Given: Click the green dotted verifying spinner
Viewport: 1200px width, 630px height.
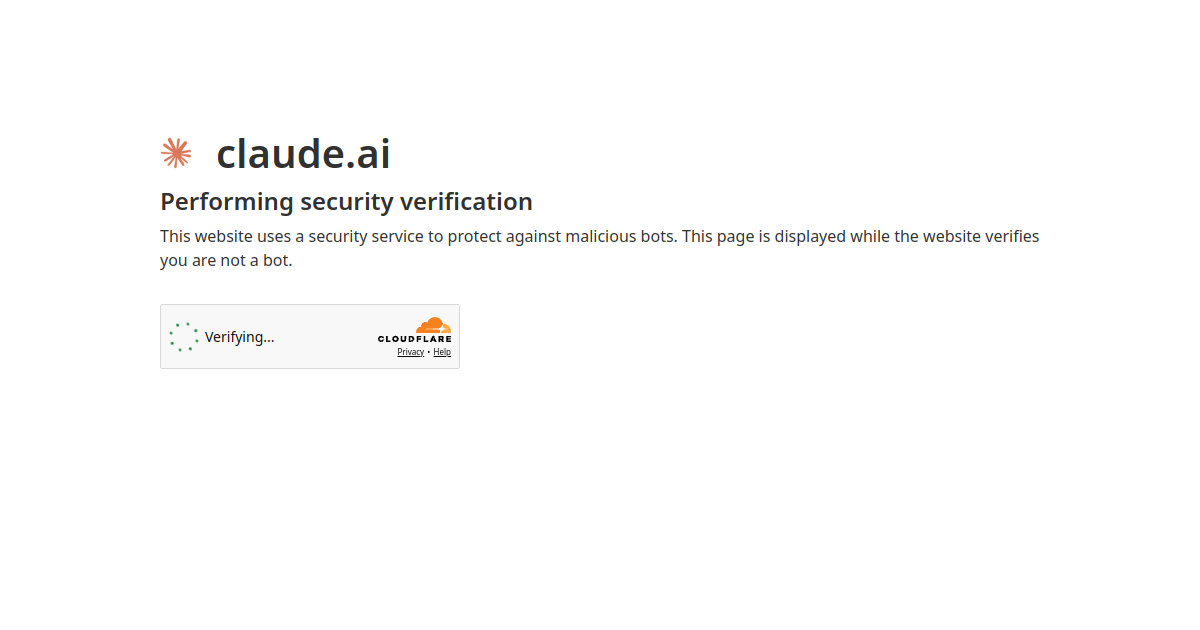Looking at the screenshot, I should [x=184, y=337].
